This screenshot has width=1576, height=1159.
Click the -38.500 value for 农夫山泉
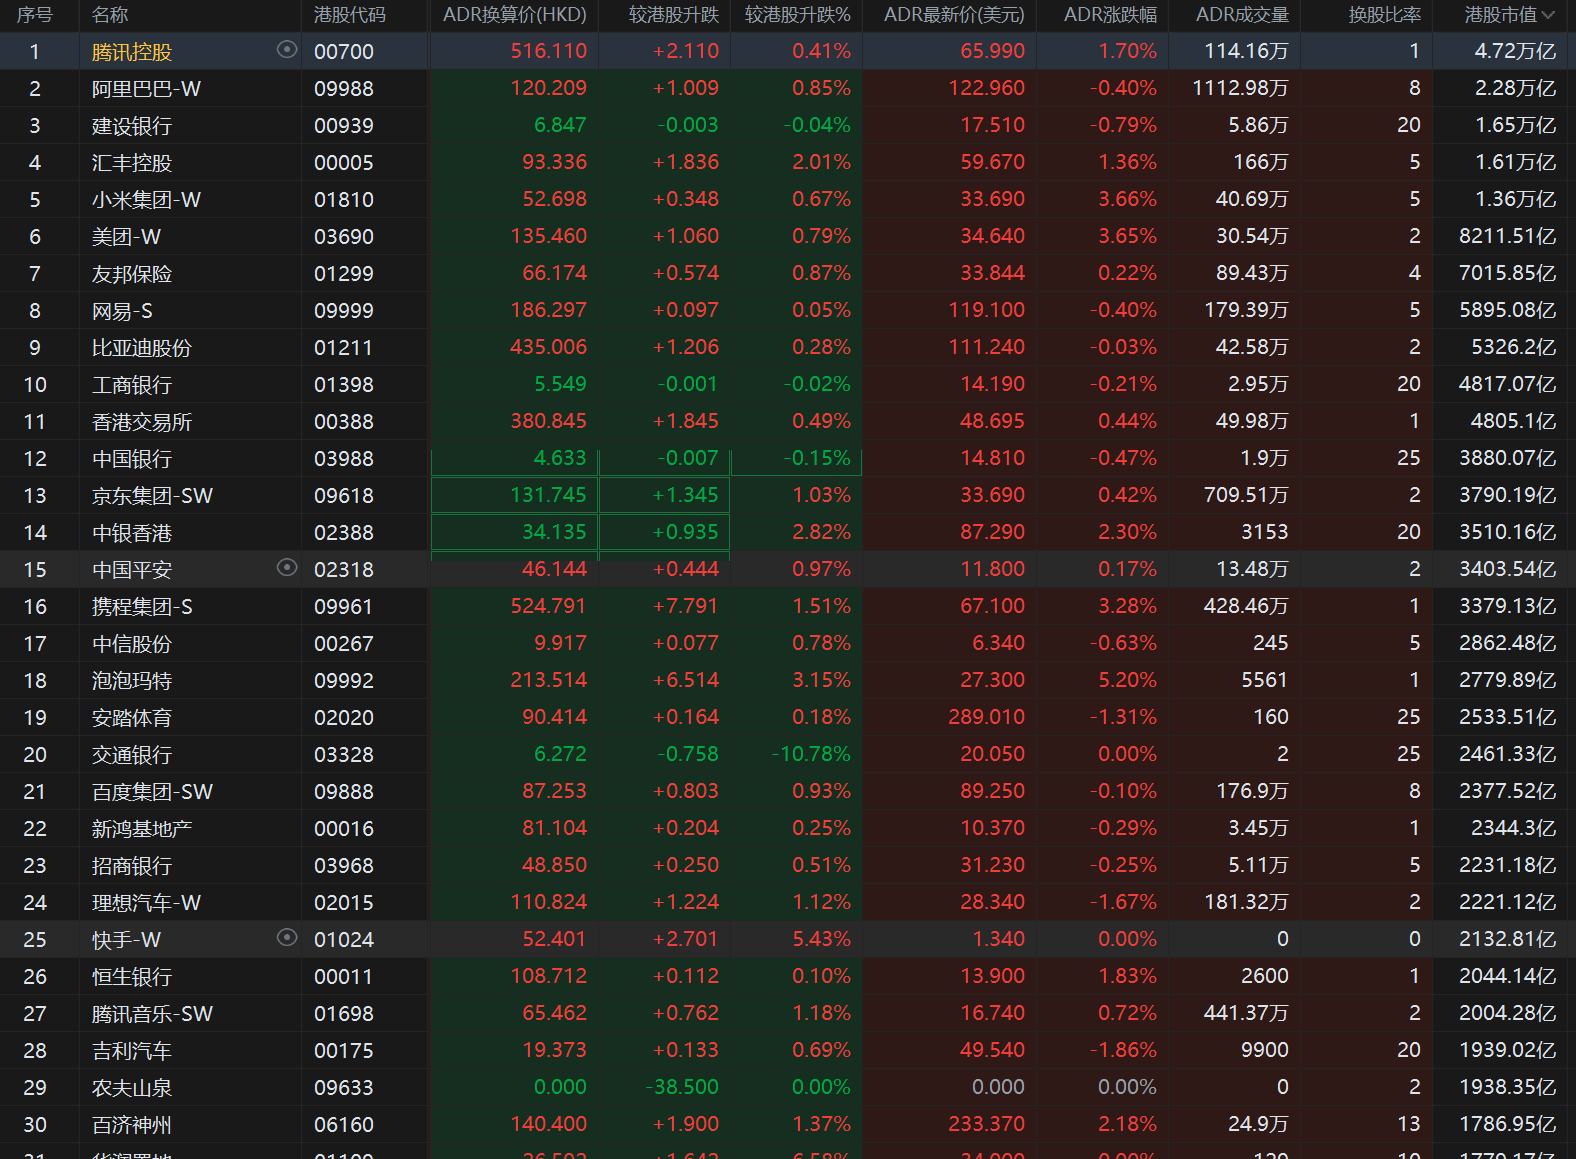click(x=682, y=1087)
